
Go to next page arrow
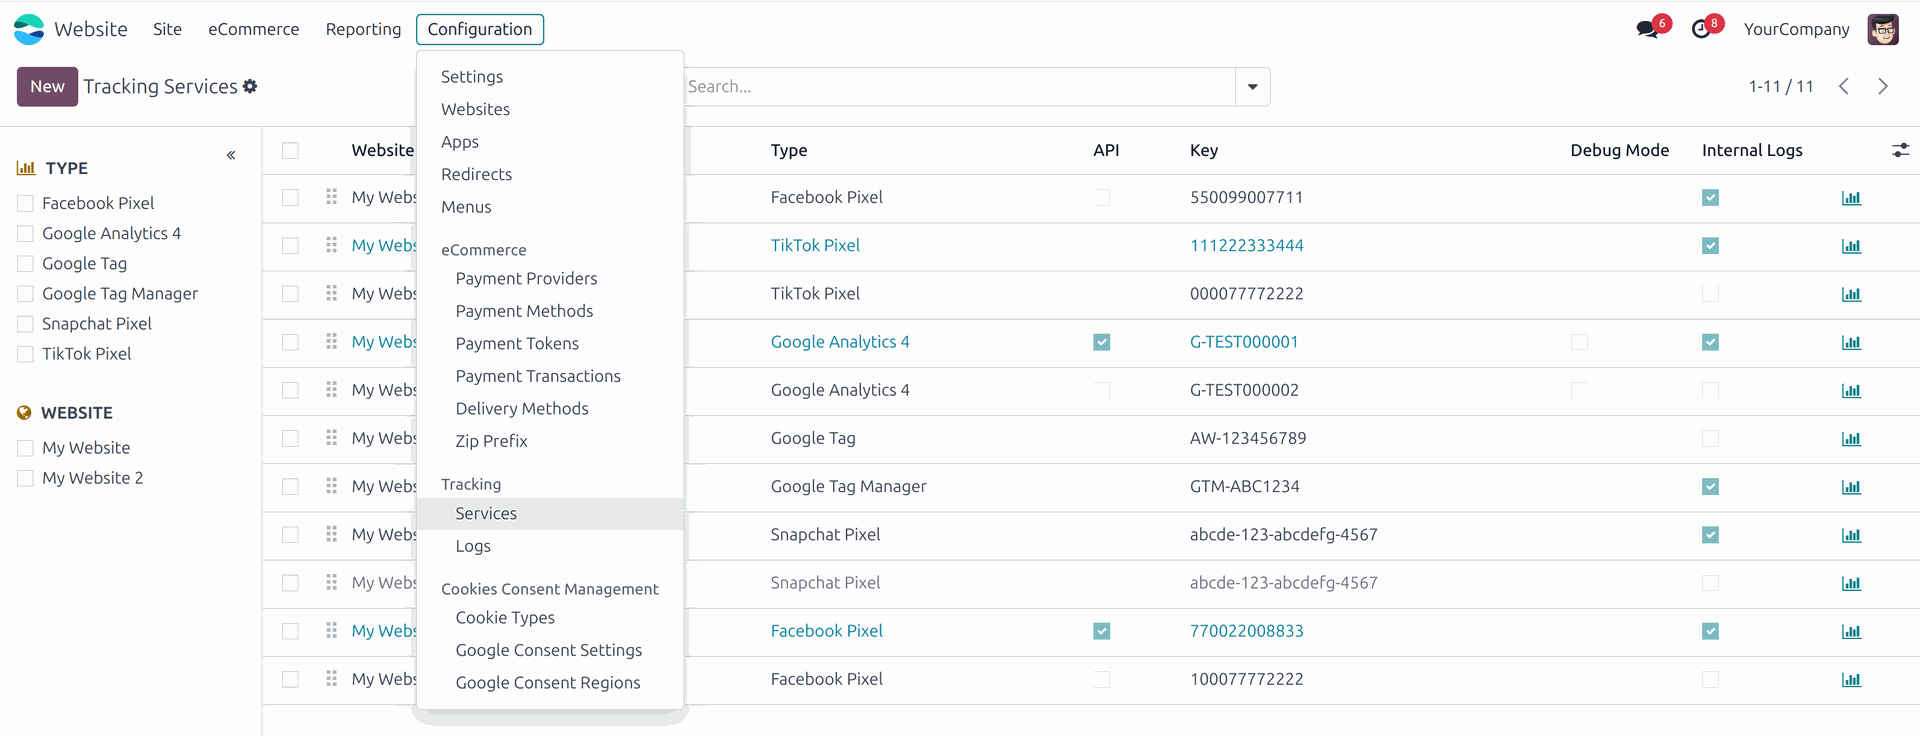pyautogui.click(x=1883, y=86)
